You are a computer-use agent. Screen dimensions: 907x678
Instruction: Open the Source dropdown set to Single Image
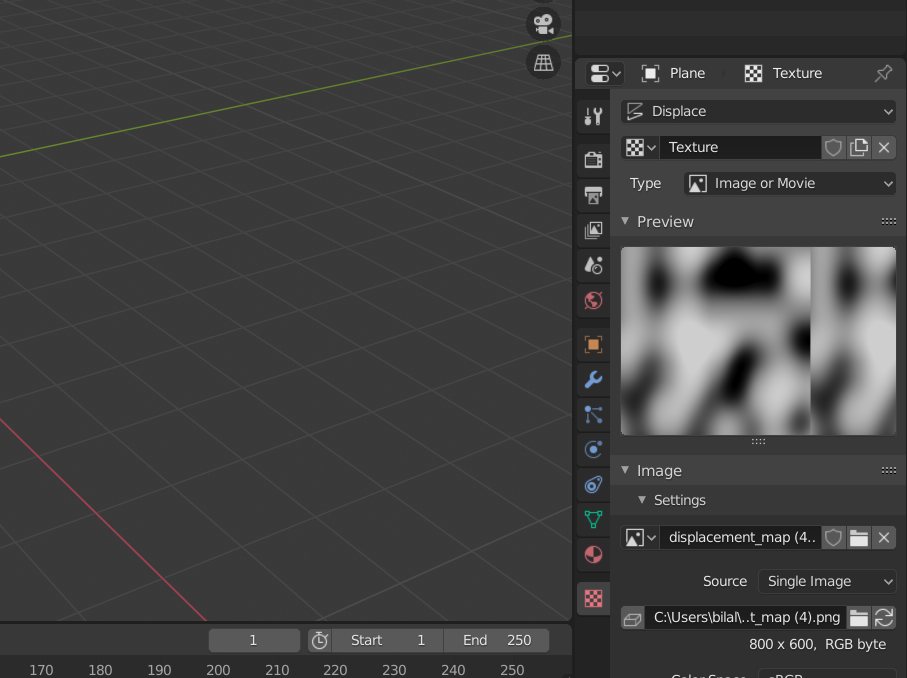pyautogui.click(x=826, y=581)
